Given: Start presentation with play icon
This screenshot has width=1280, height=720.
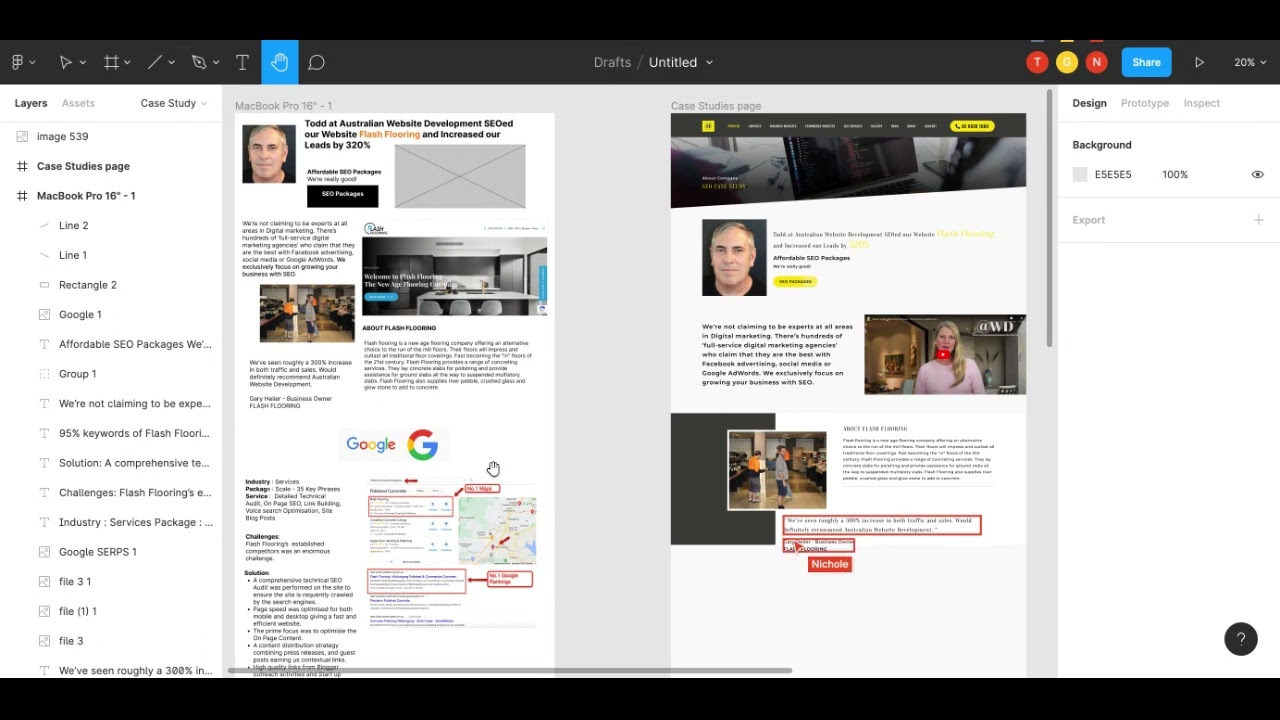Looking at the screenshot, I should (x=1199, y=62).
